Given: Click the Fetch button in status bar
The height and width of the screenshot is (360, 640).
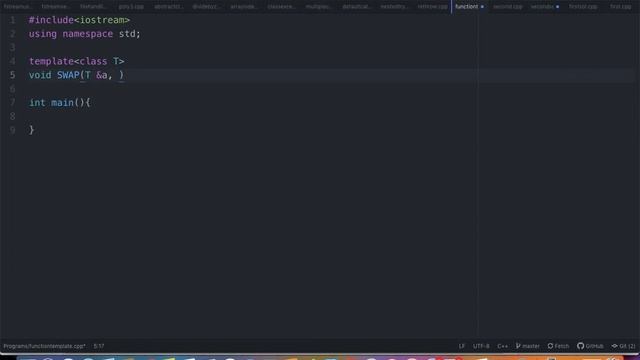Looking at the screenshot, I should [558, 346].
